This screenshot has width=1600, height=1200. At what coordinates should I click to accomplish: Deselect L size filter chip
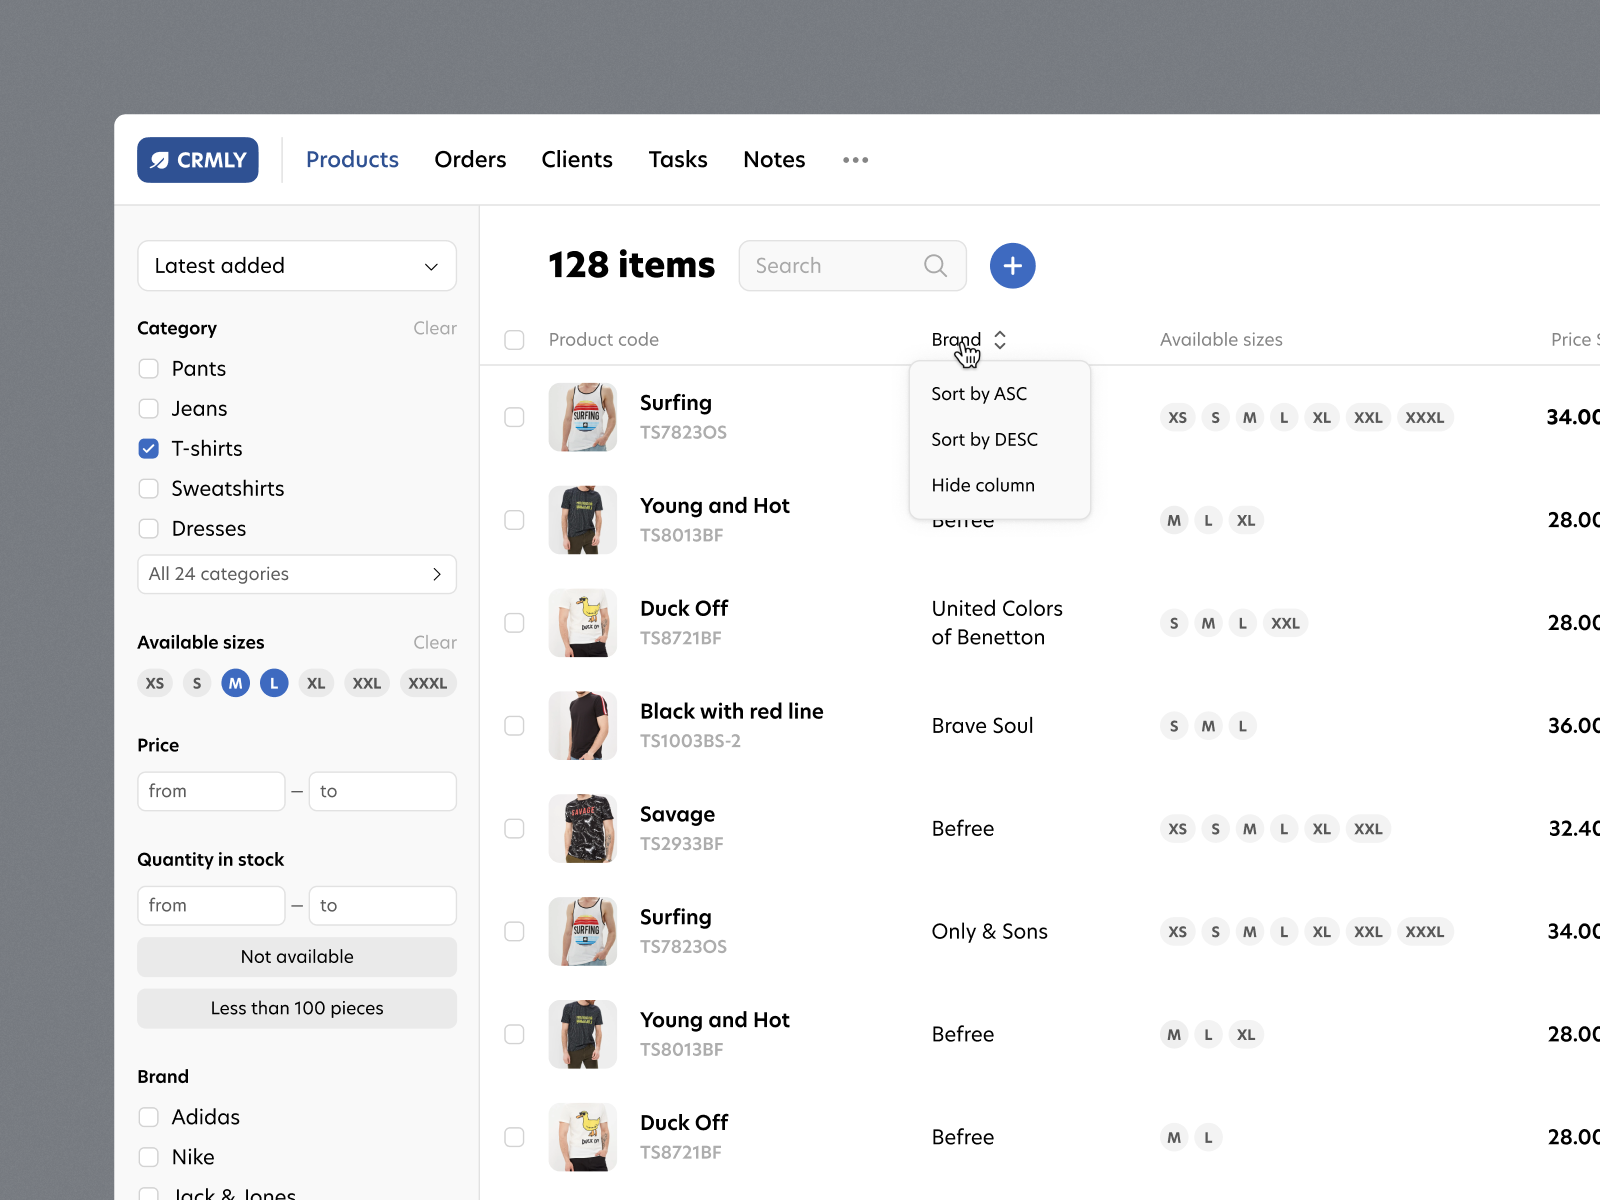[x=274, y=683]
